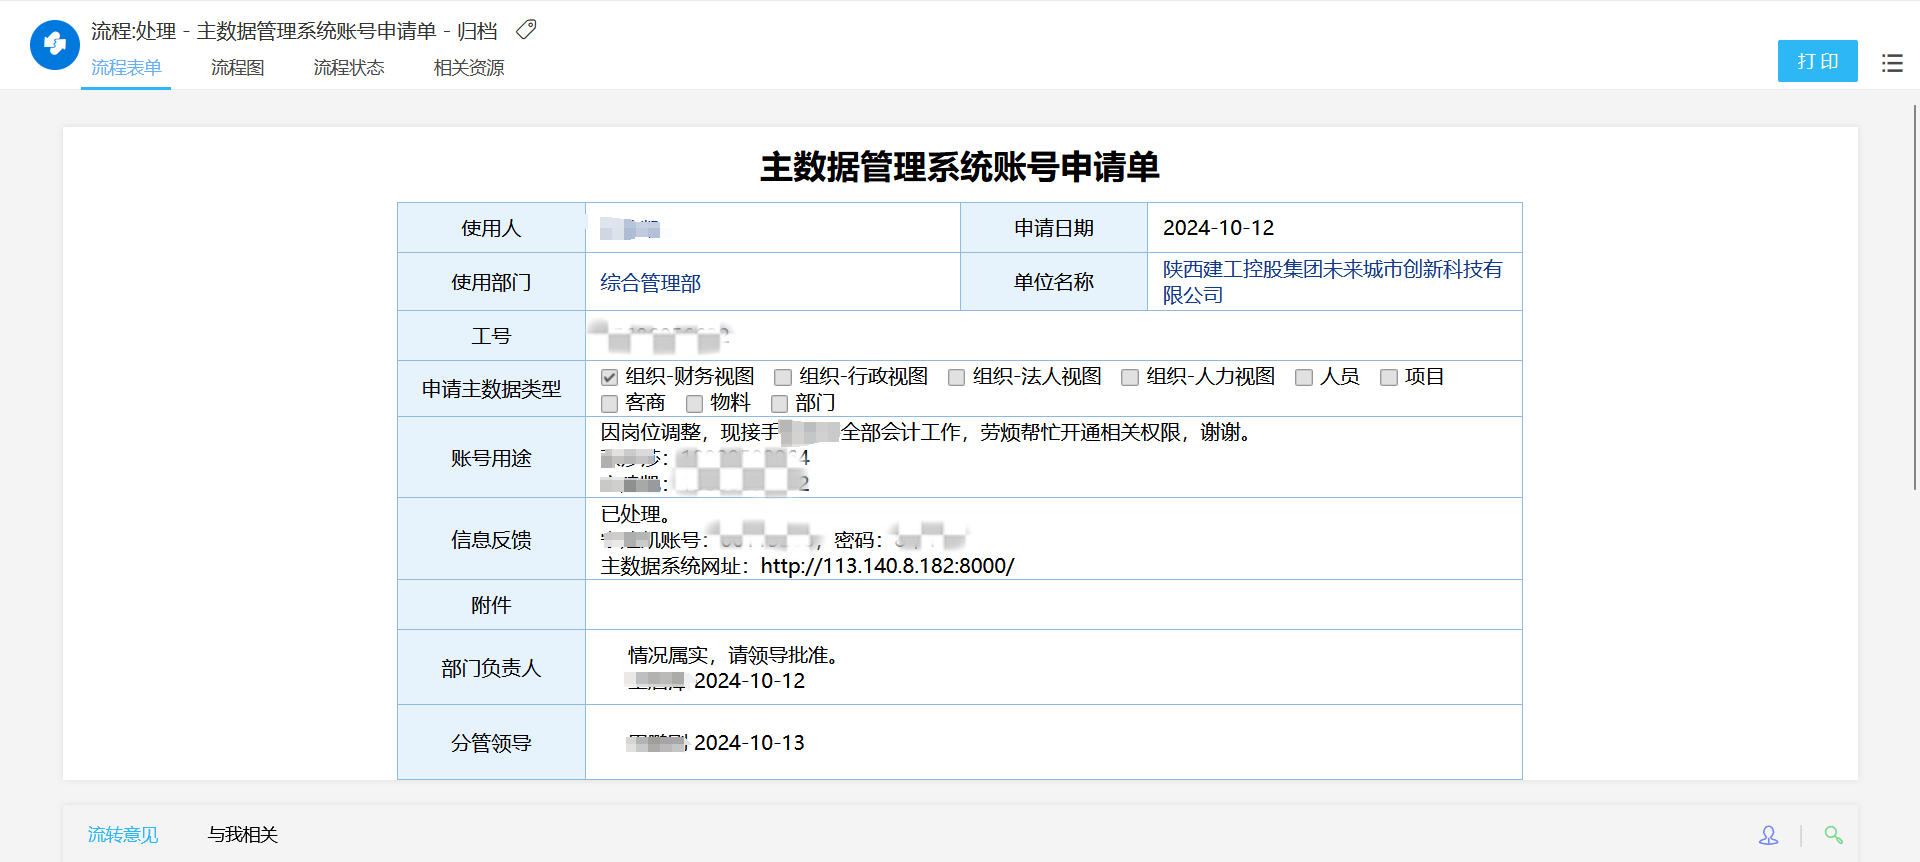Click the tag icon beside the title
This screenshot has height=862, width=1920.
526,30
